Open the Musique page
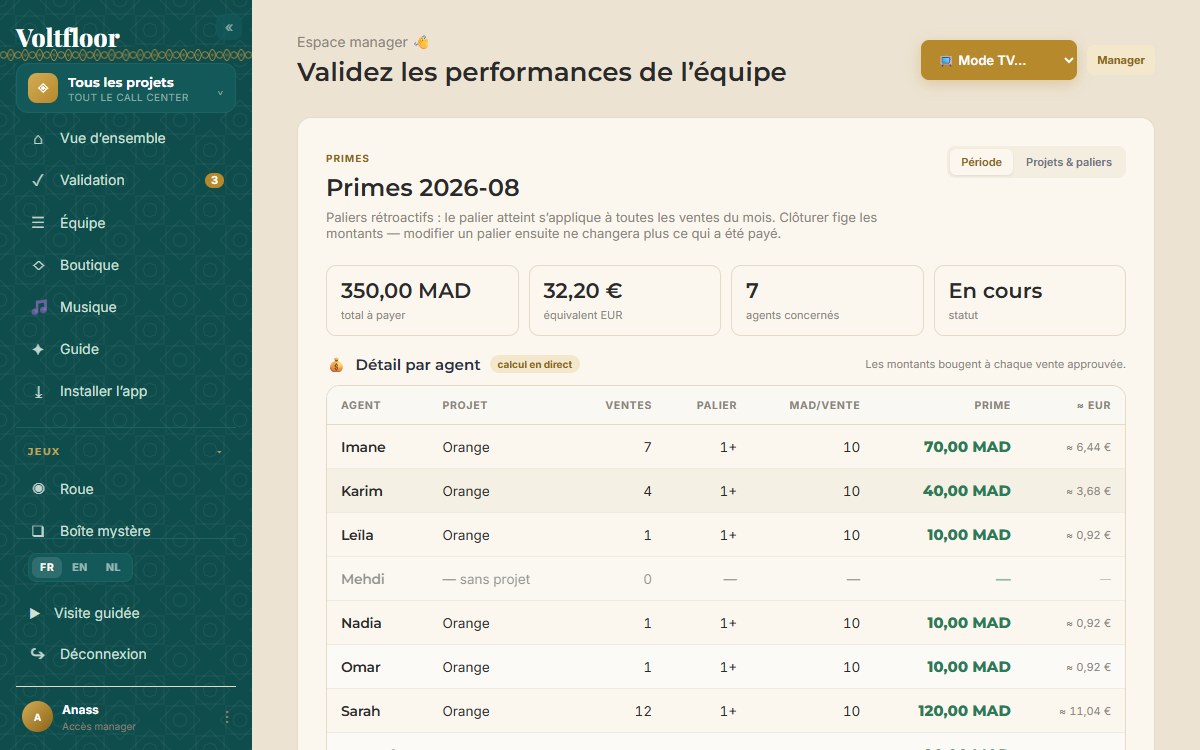Screen dimensions: 1200x750 (x=126, y=307)
